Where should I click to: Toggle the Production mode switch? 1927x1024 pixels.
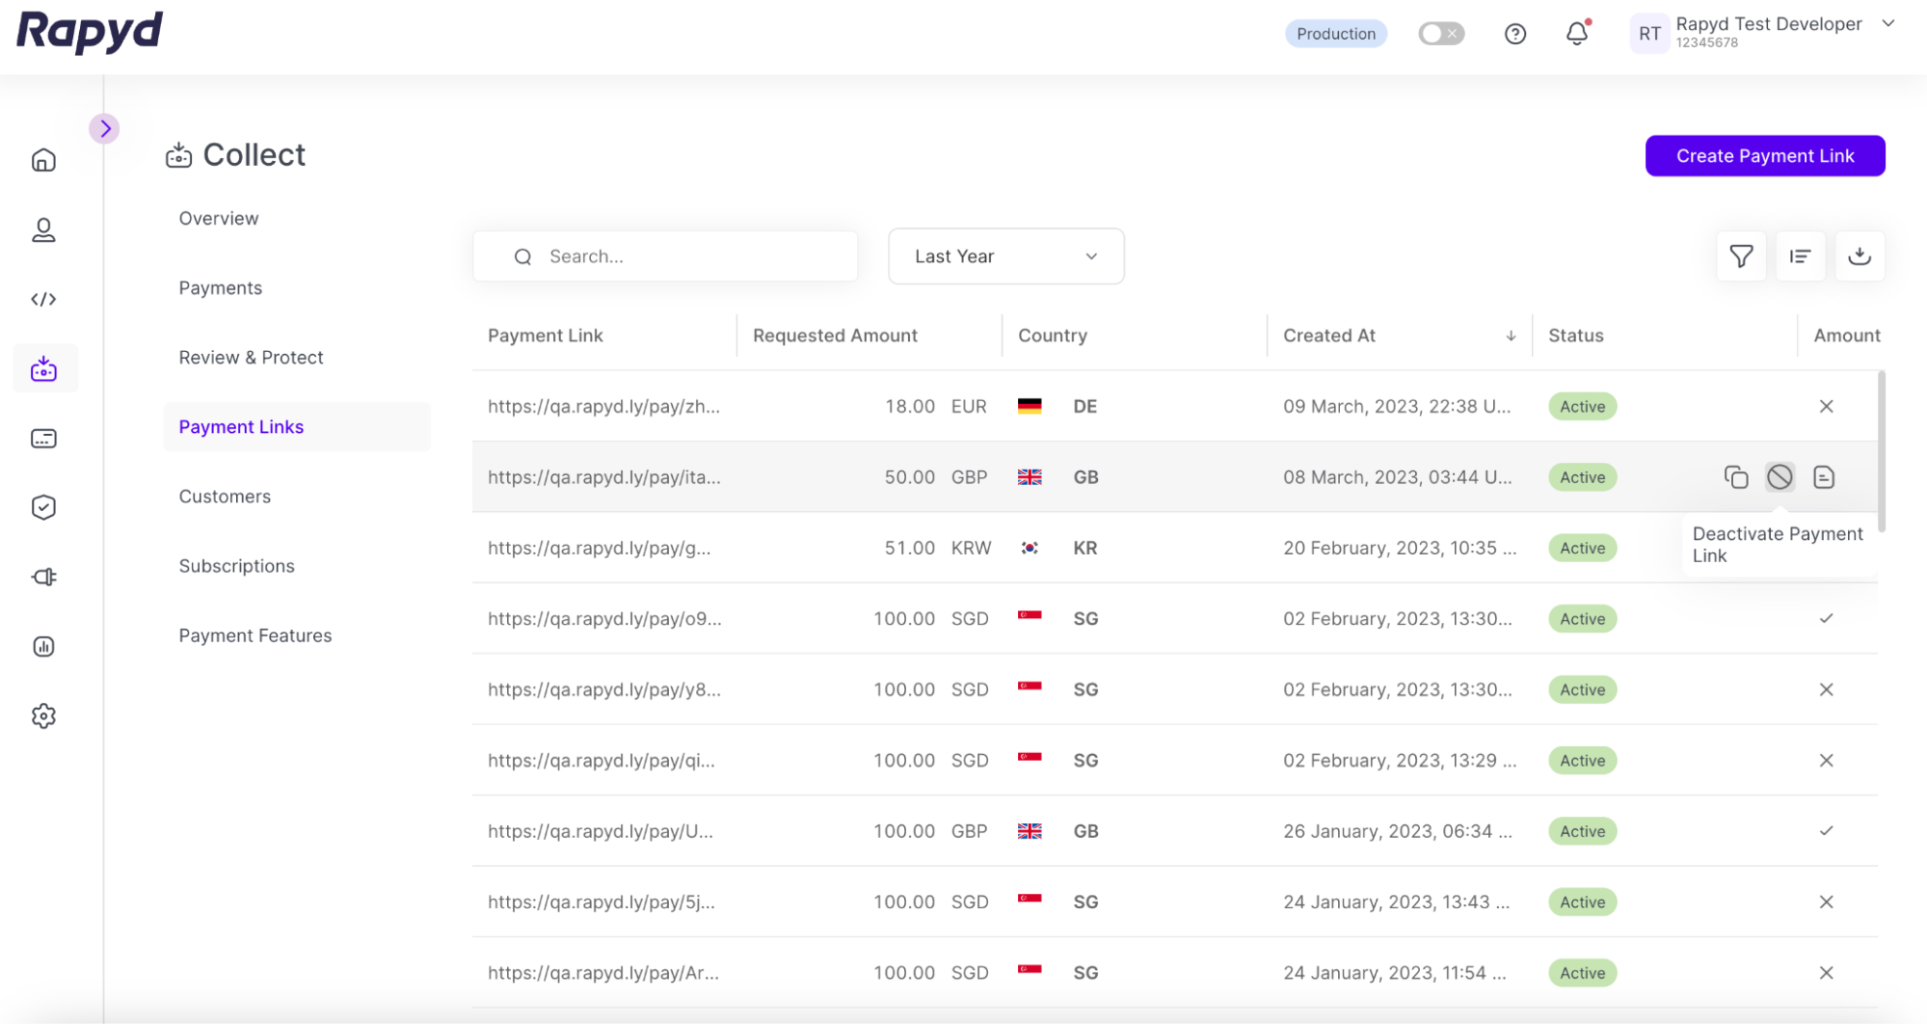click(1441, 33)
